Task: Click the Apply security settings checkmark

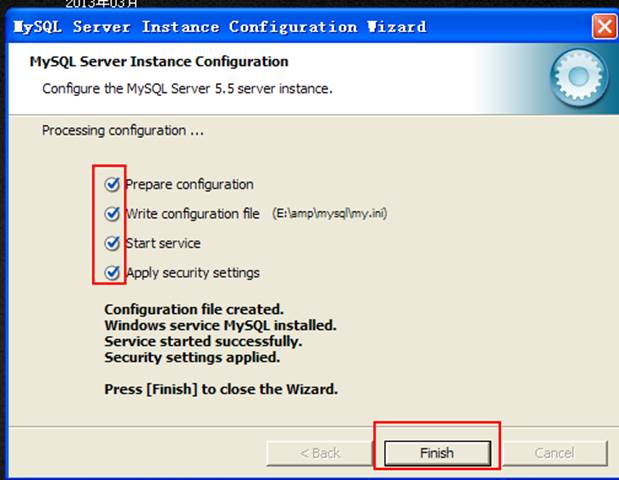Action: pos(112,272)
